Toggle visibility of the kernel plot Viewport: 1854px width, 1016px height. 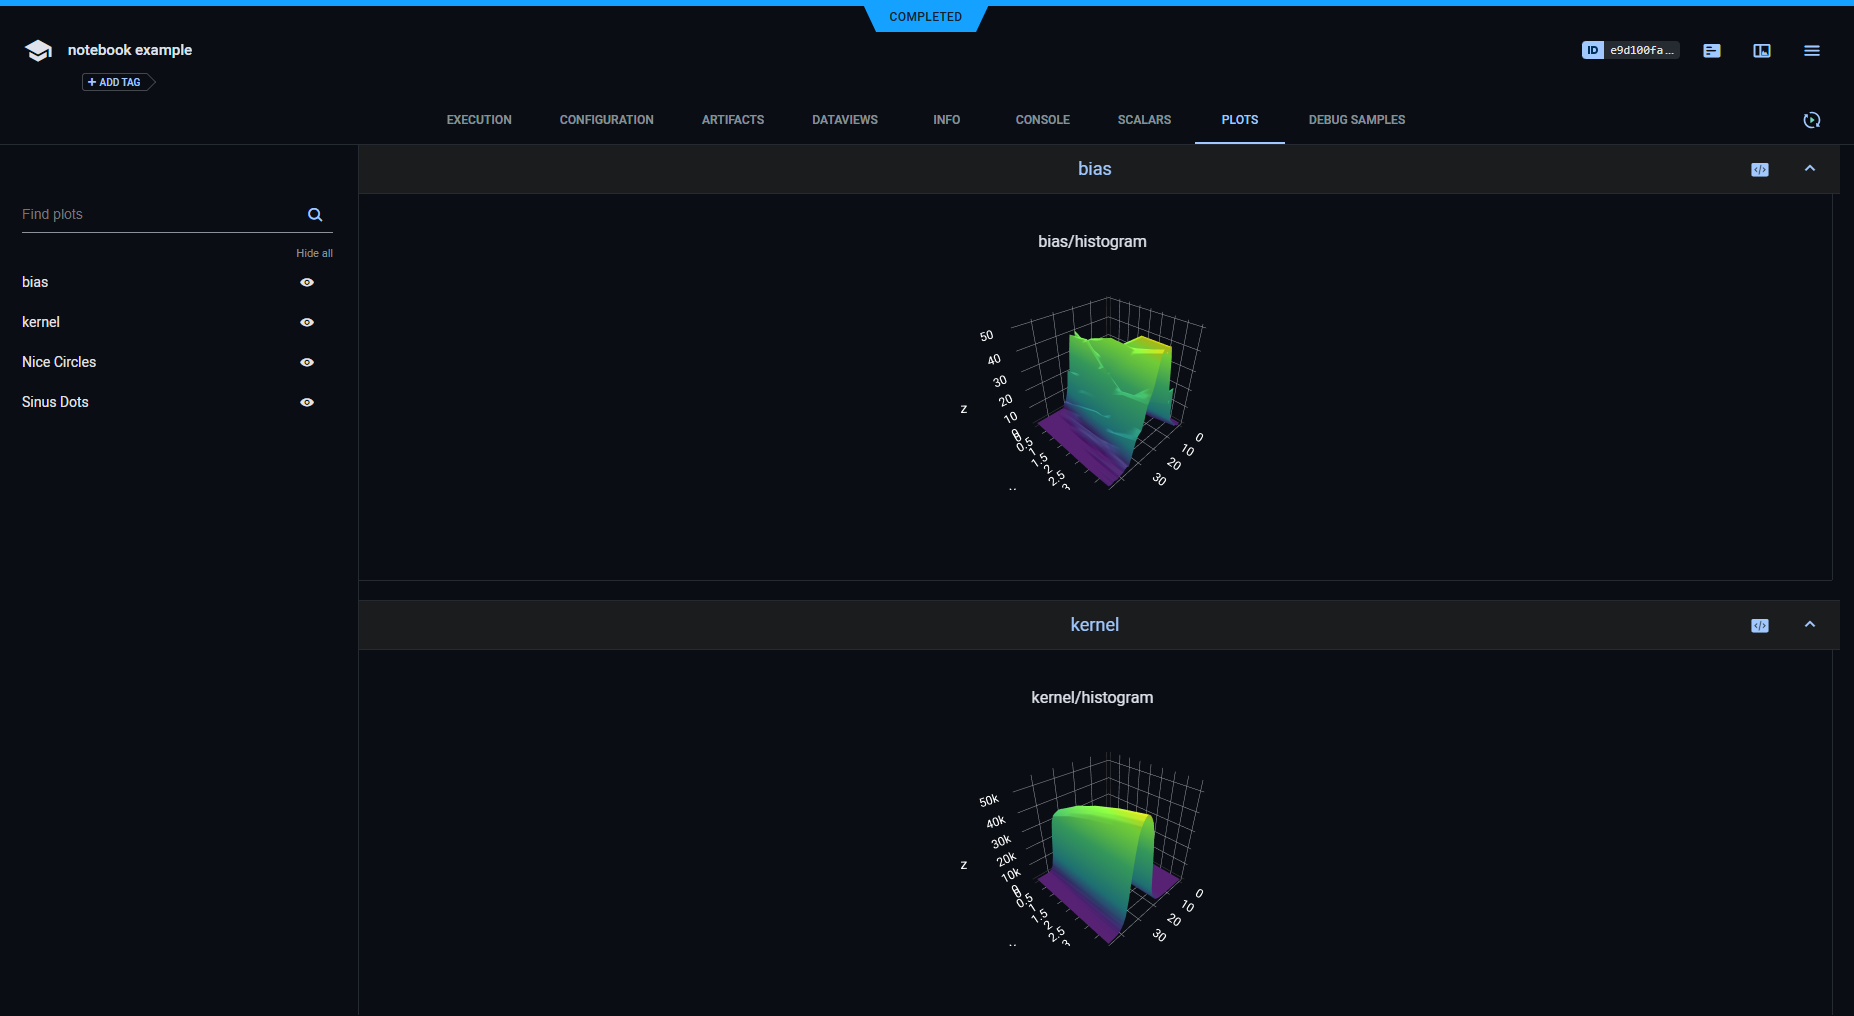click(307, 323)
